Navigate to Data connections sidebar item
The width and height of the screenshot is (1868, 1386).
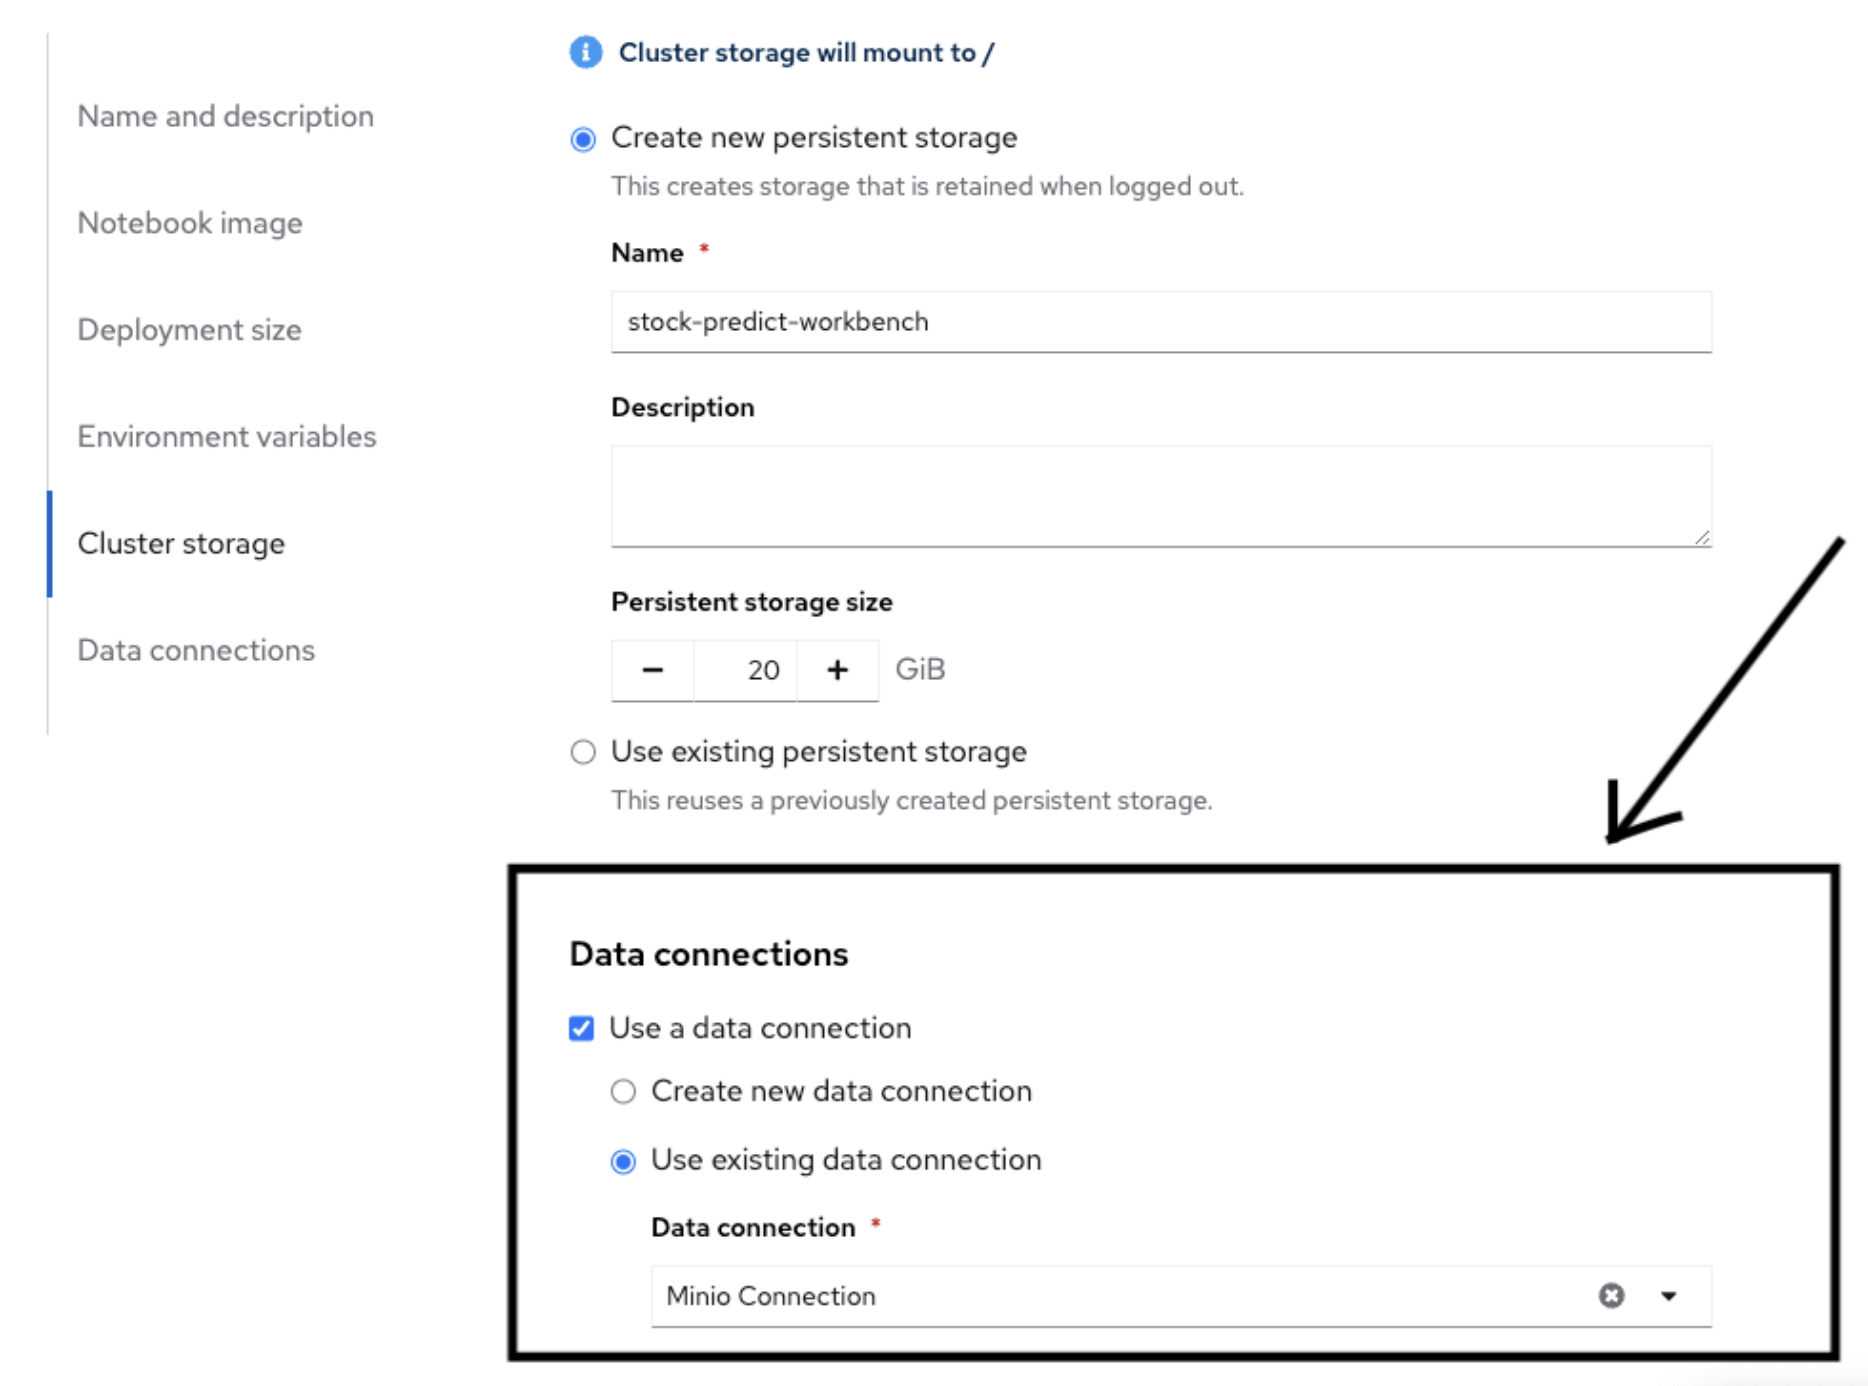click(196, 651)
